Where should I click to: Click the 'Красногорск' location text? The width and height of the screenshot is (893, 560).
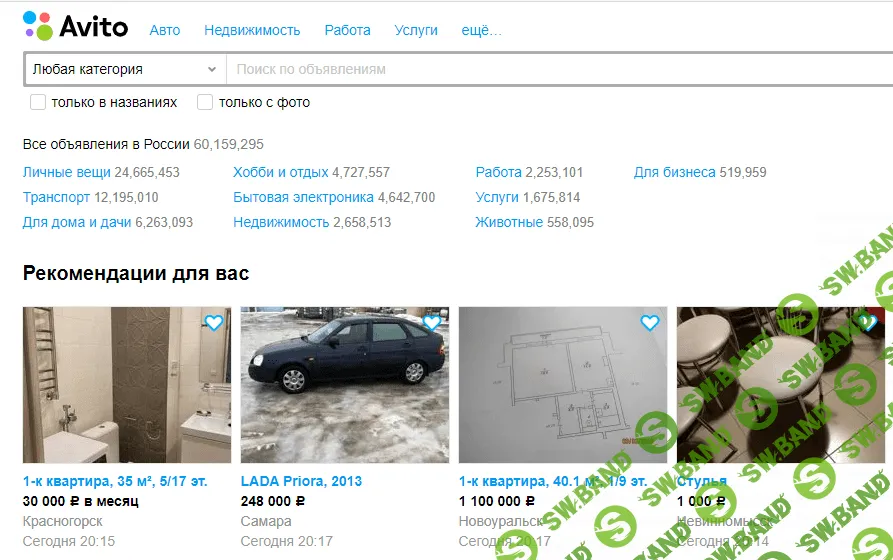(63, 521)
